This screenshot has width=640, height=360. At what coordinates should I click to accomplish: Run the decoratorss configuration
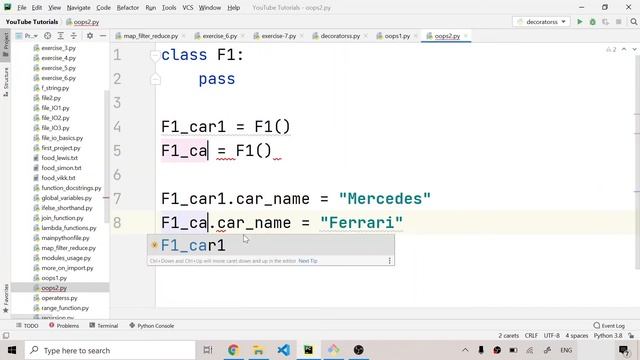580,22
